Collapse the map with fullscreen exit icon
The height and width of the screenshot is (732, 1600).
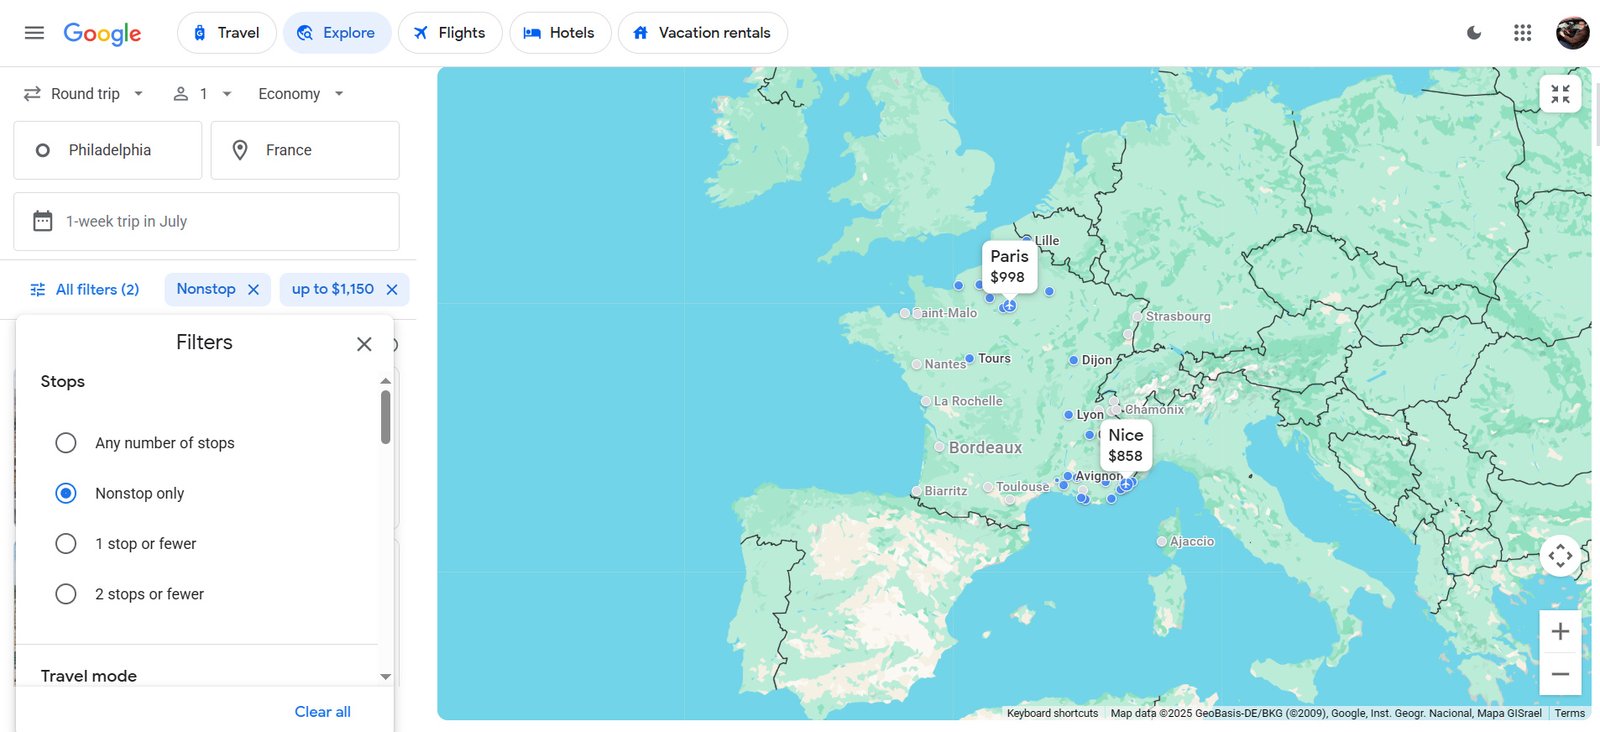1560,94
